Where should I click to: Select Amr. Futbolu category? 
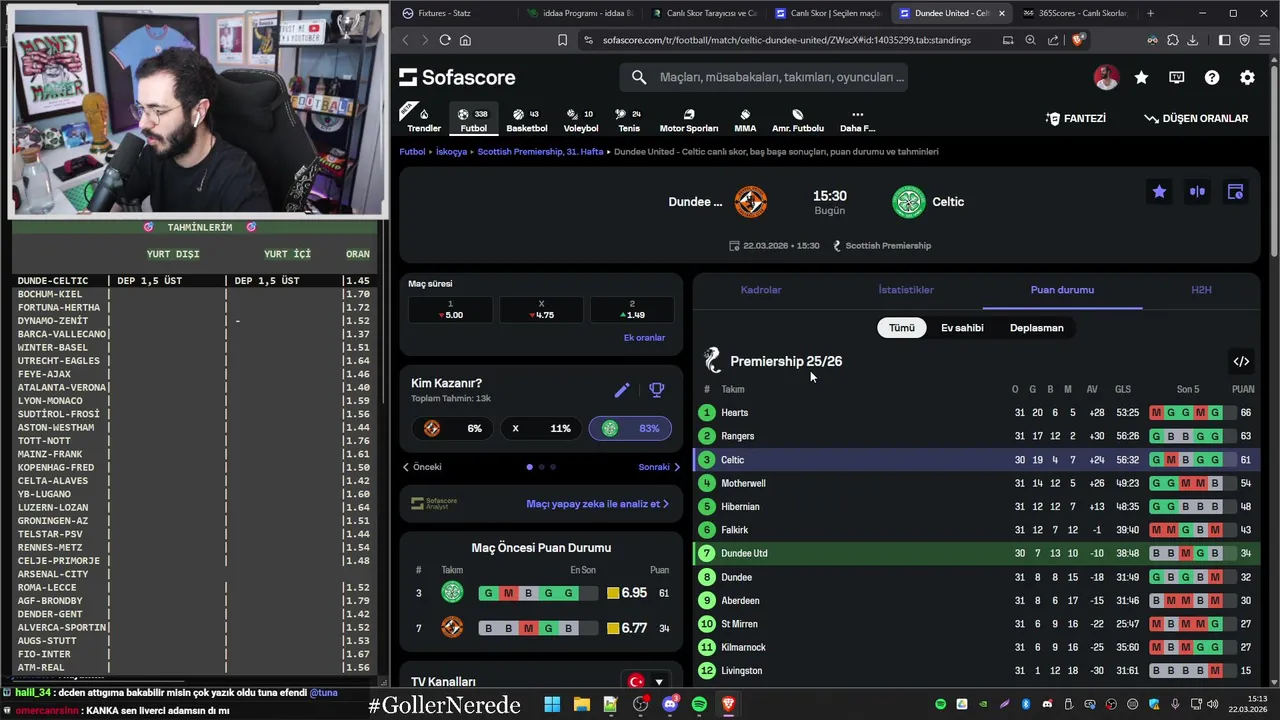798,120
